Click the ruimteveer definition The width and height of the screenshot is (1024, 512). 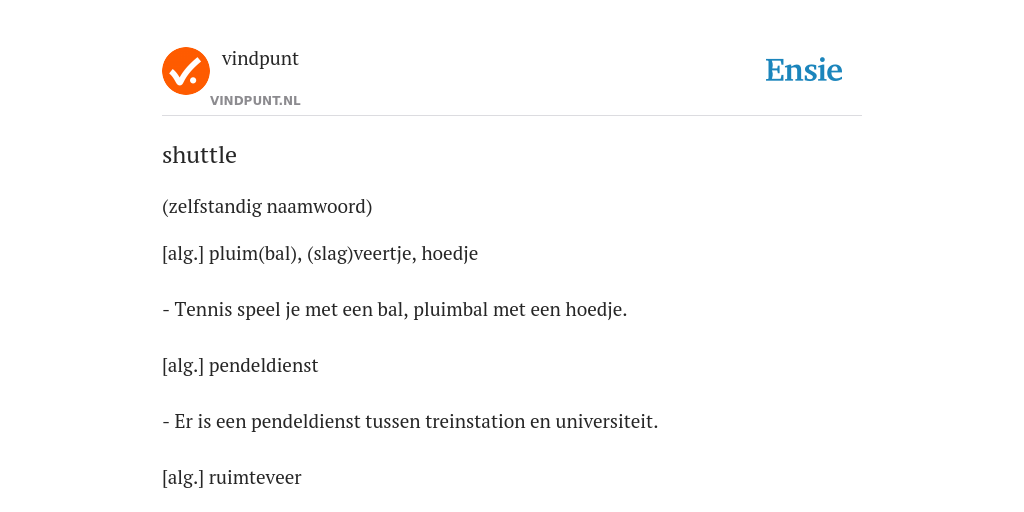click(232, 478)
